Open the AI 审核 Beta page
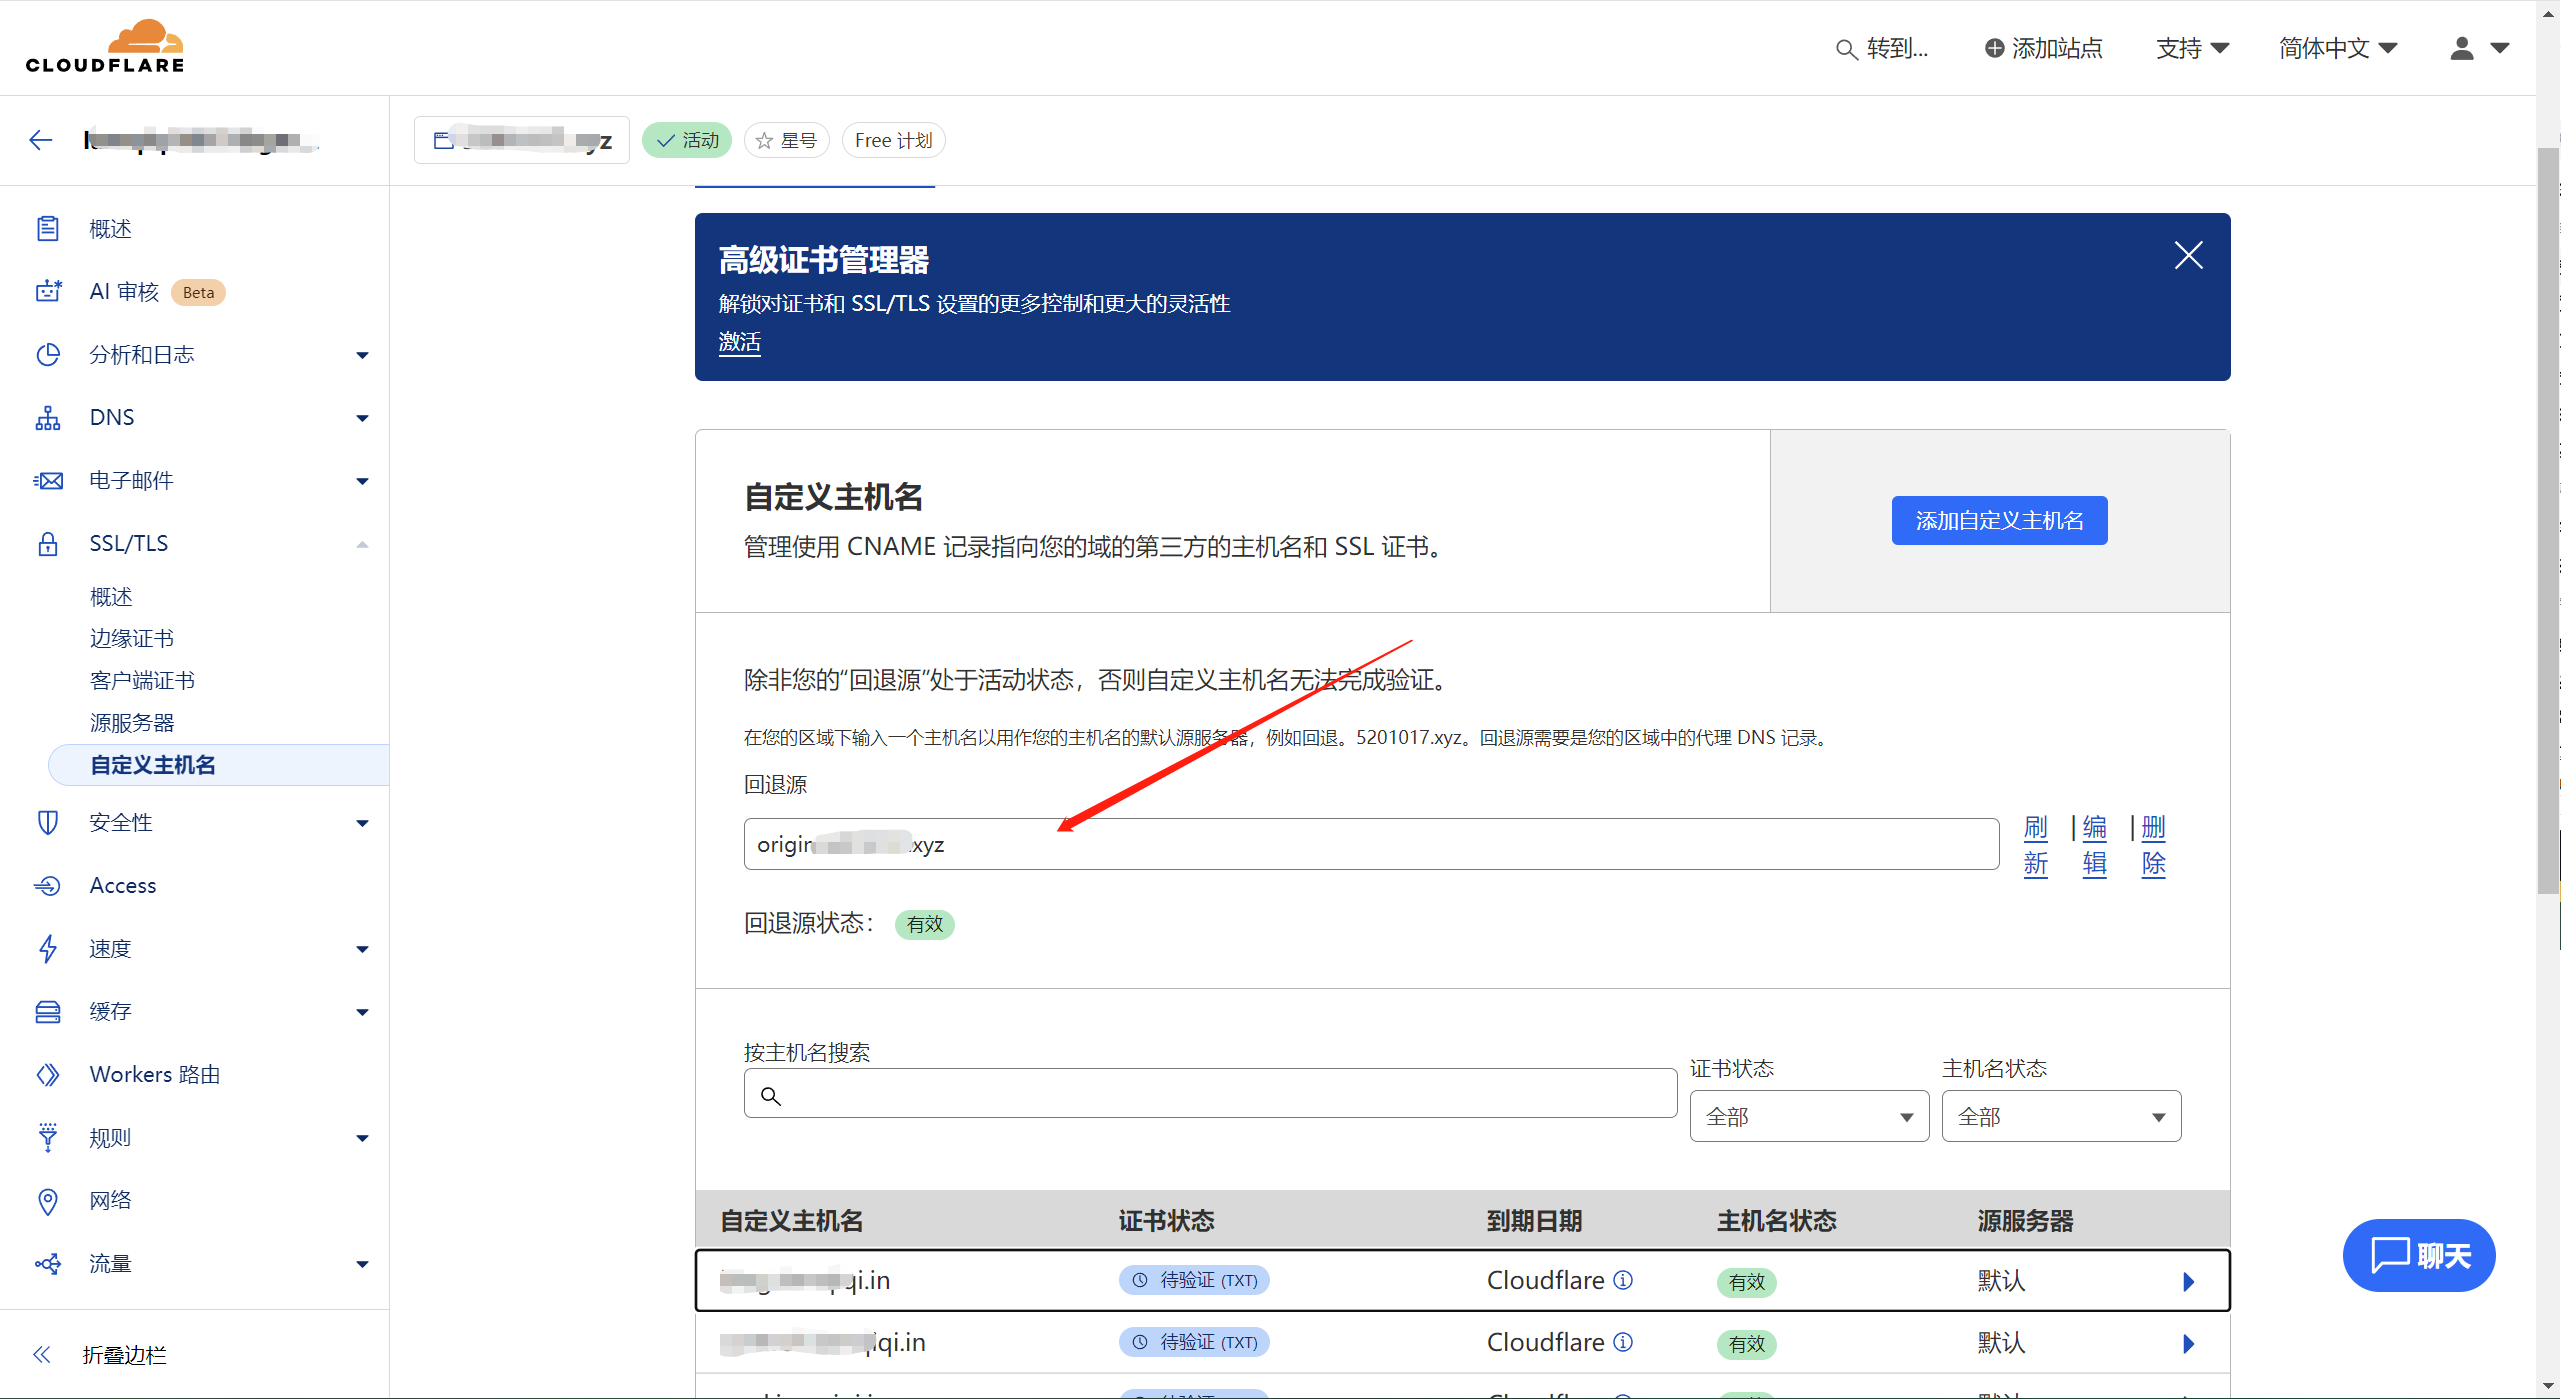Viewport: 2561px width, 1399px height. point(124,292)
